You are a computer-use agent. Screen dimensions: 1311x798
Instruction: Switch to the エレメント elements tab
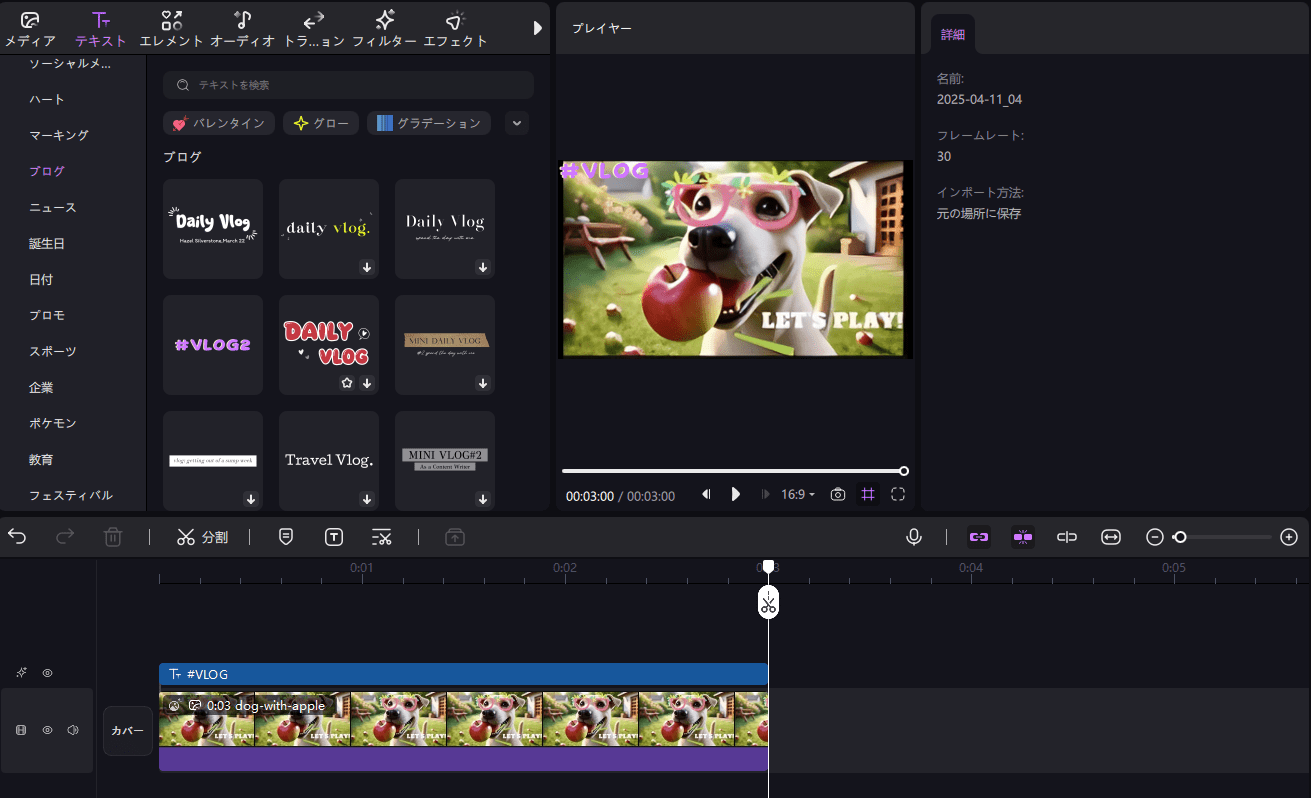[x=171, y=29]
